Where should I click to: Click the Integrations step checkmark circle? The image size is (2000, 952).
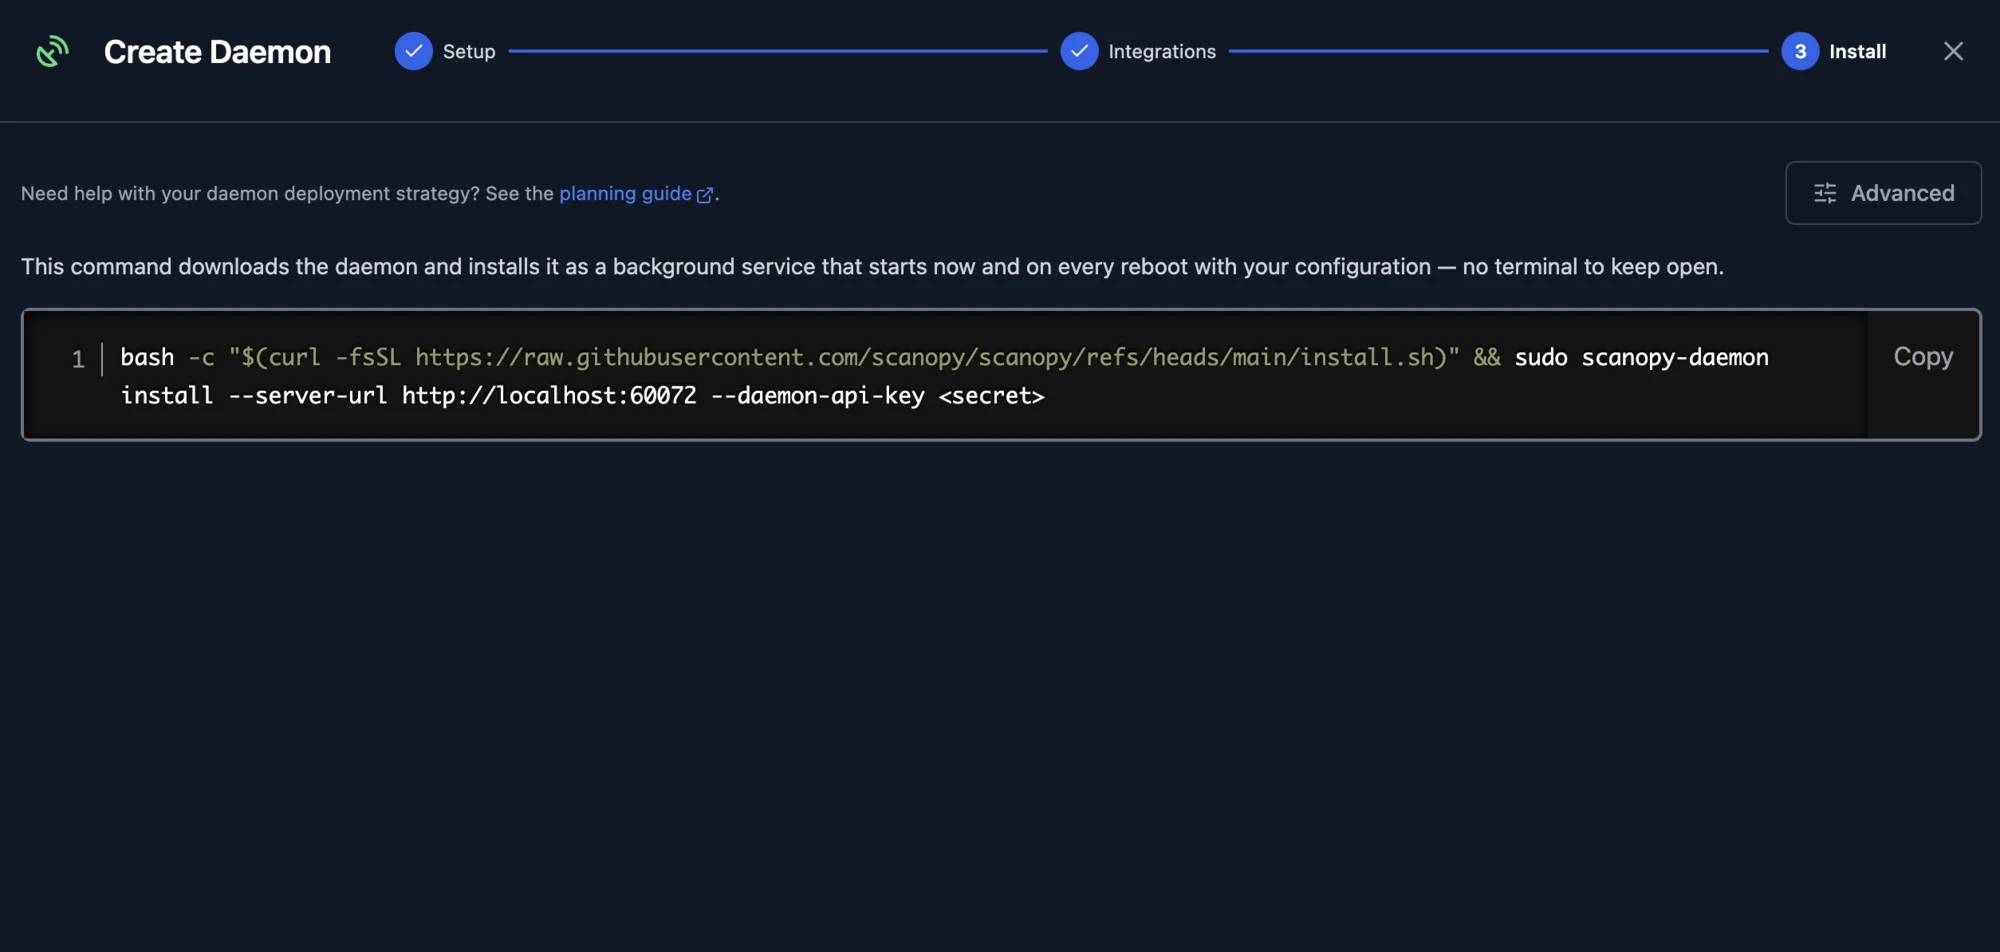pyautogui.click(x=1079, y=51)
